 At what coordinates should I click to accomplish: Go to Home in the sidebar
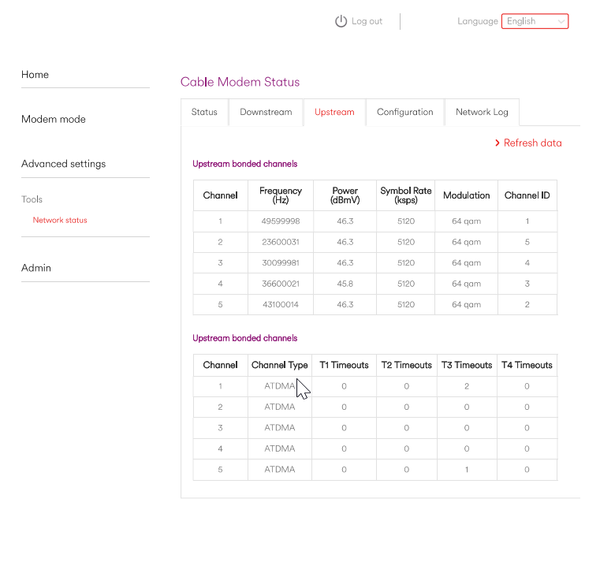coord(35,75)
